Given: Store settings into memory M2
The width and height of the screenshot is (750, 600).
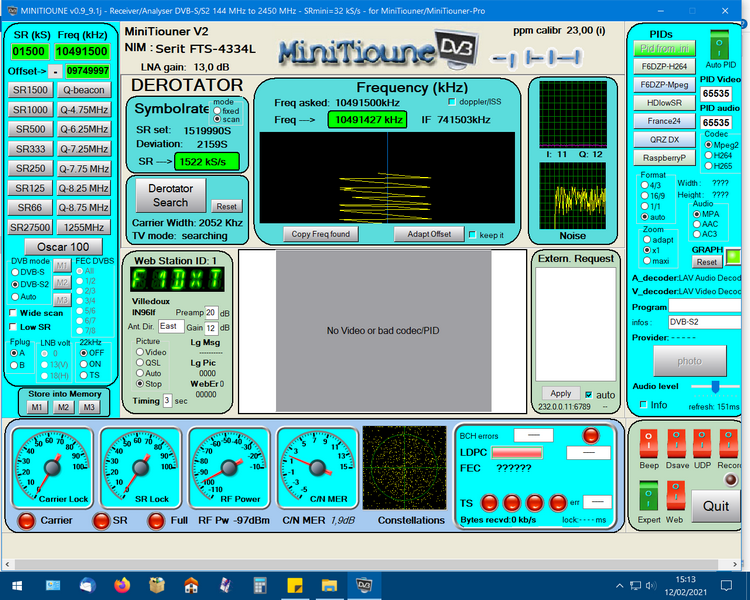Looking at the screenshot, I should point(63,407).
